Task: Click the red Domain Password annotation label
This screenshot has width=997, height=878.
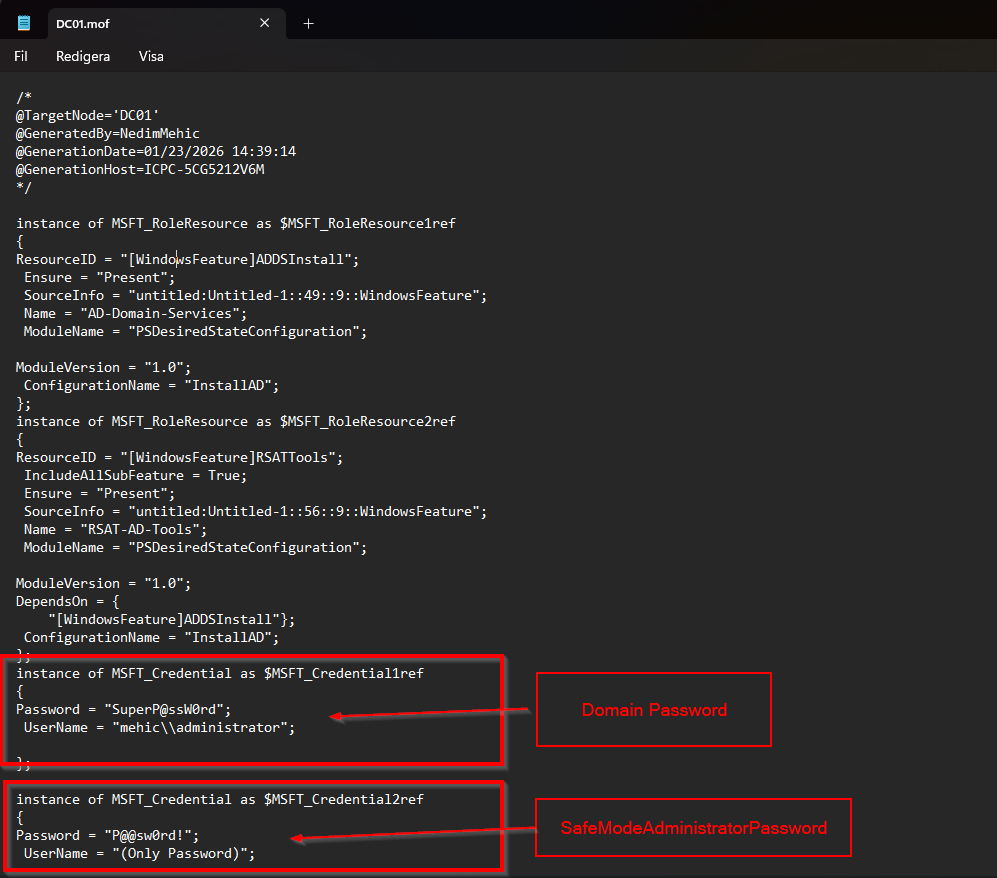Action: (654, 710)
